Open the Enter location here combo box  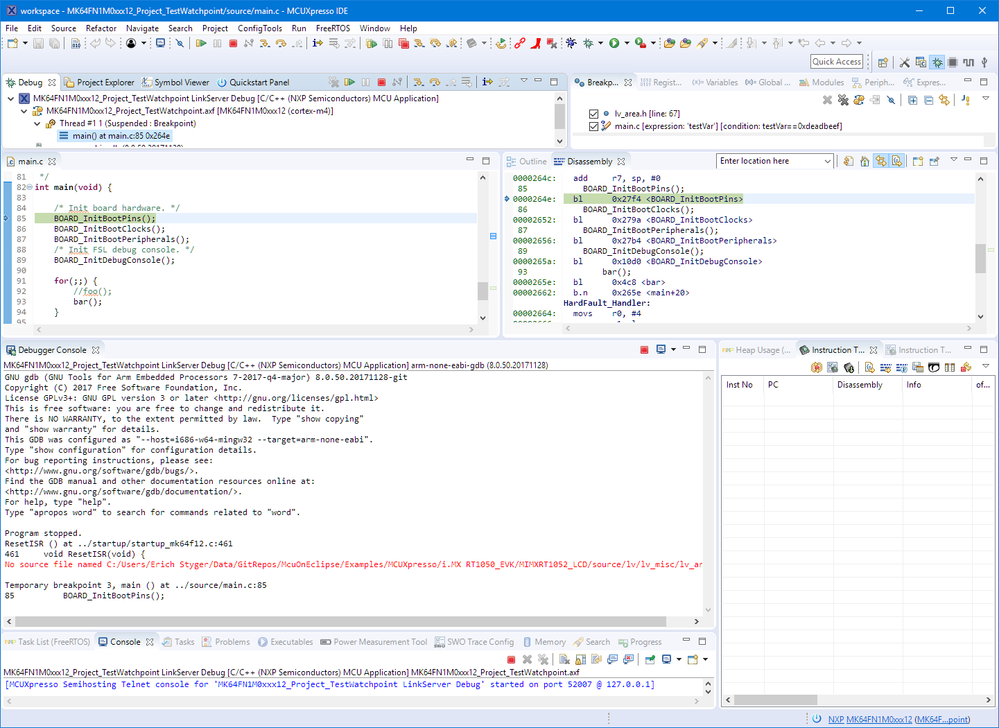775,161
